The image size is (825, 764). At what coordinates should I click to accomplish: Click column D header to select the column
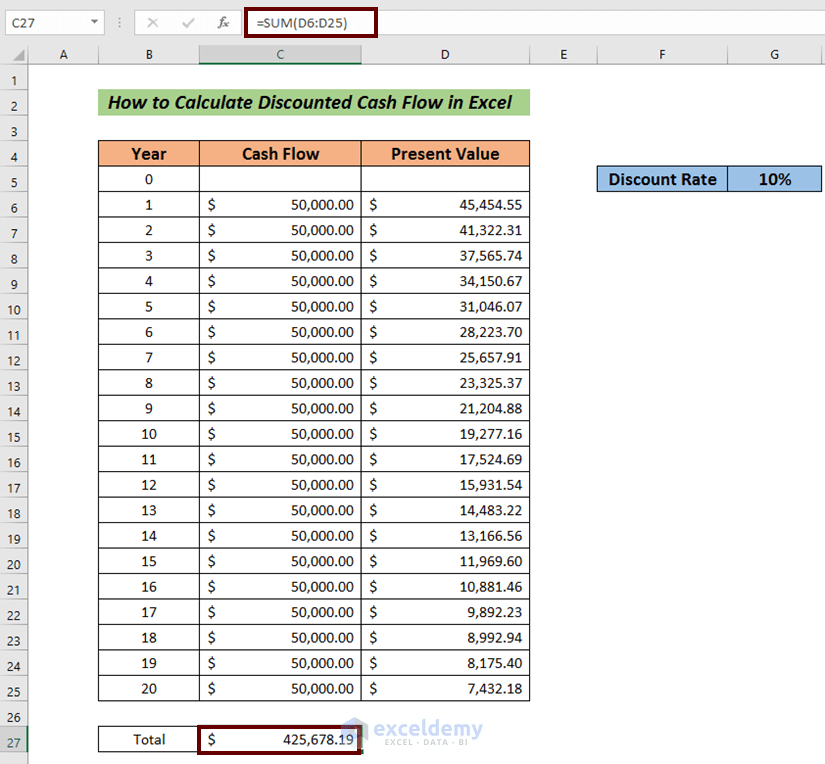pyautogui.click(x=445, y=54)
